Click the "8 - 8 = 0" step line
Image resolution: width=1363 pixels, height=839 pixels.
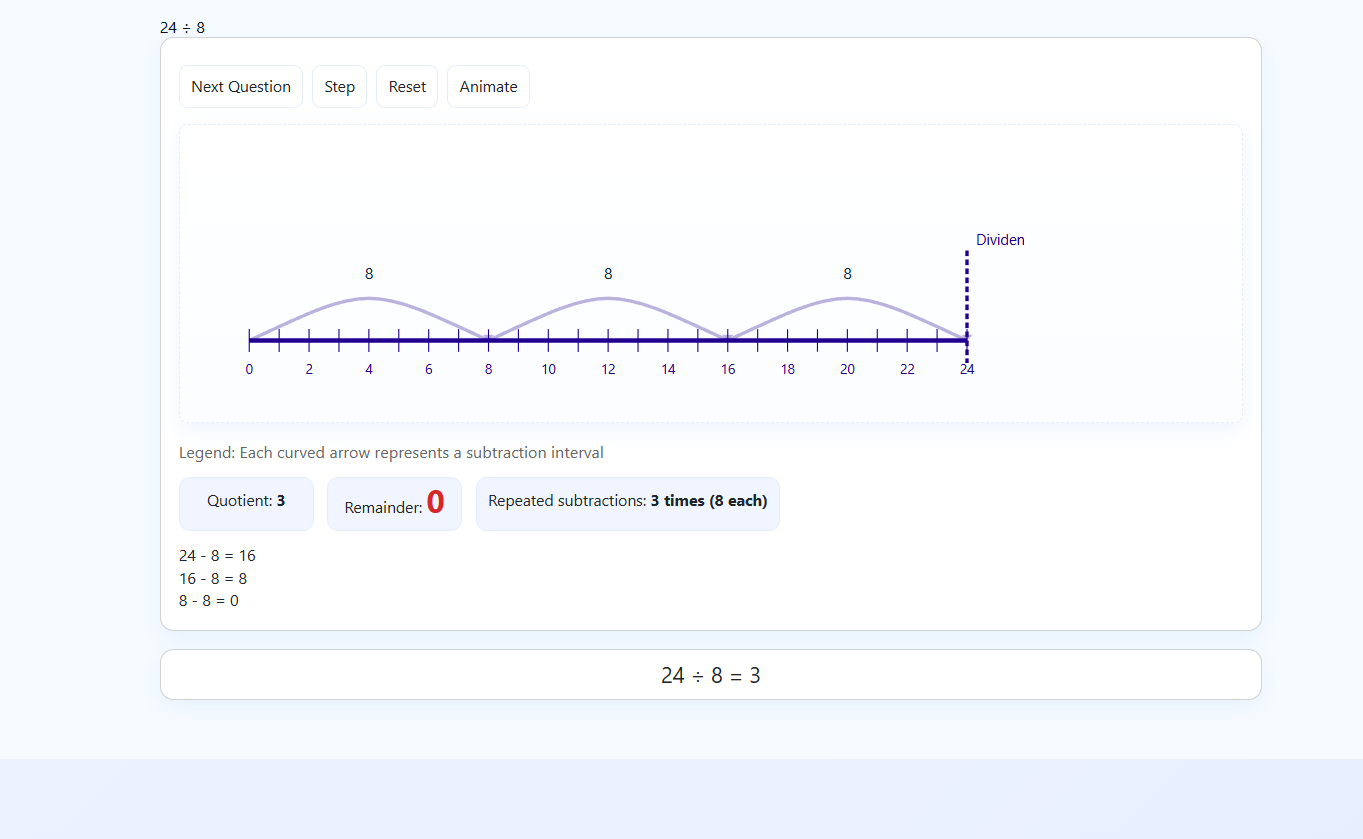click(x=209, y=601)
